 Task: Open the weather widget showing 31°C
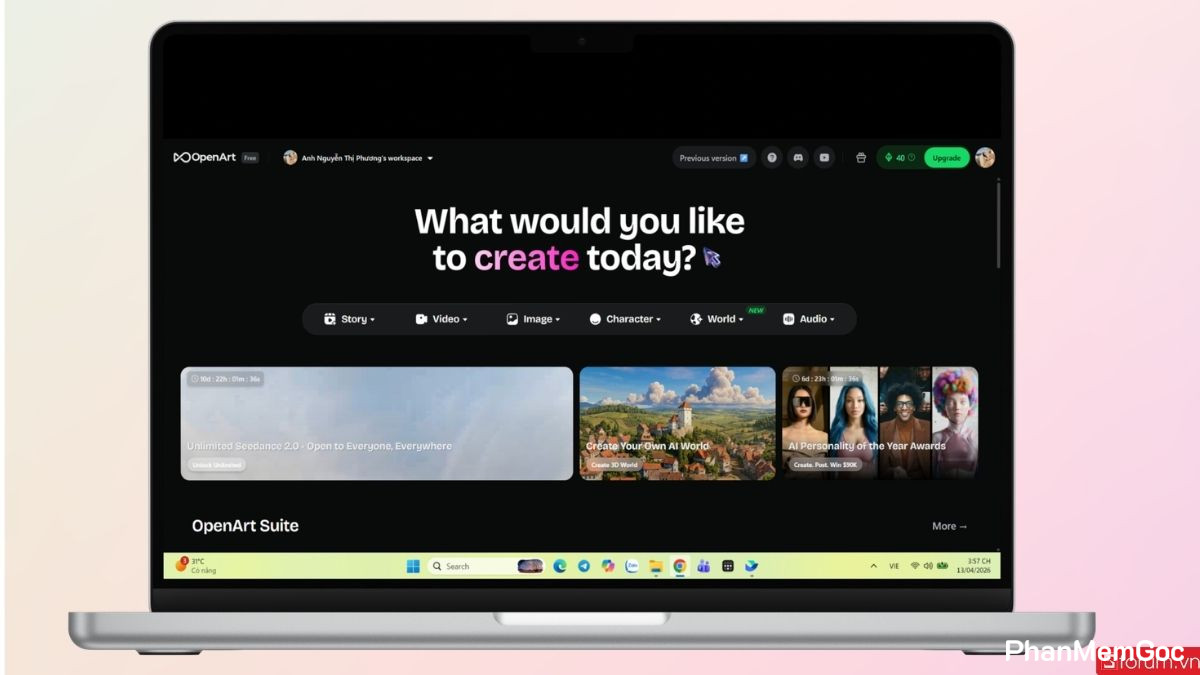pyautogui.click(x=196, y=566)
